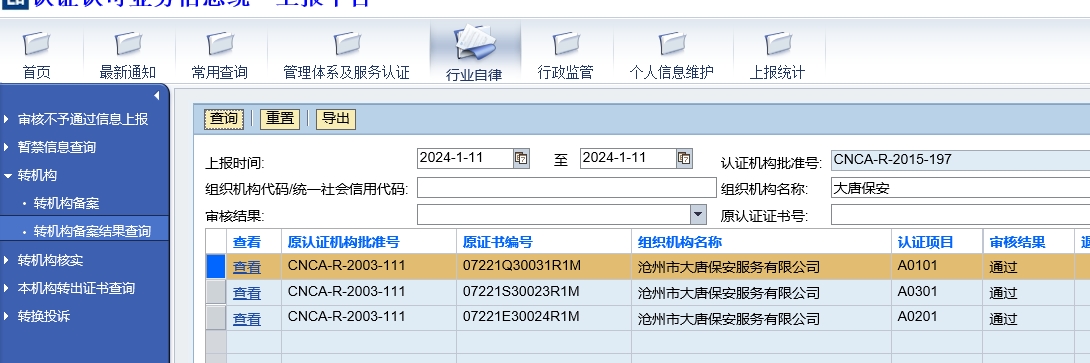
Task: Expand 暂禁信息查询 tree node
Action: tap(7, 147)
